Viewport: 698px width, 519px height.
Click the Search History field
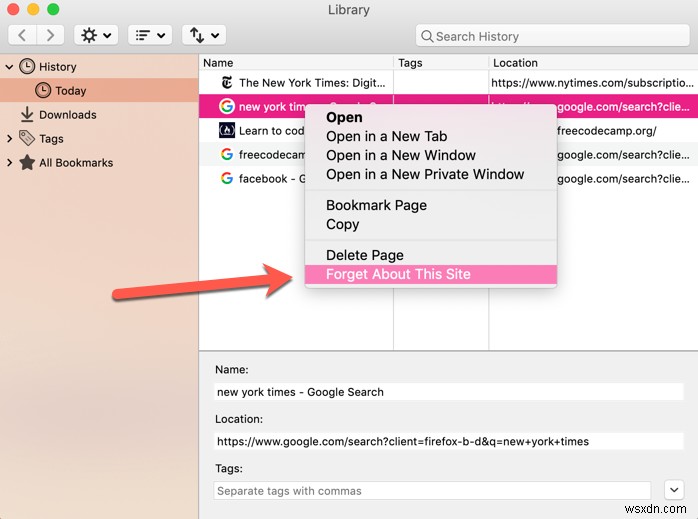pos(552,36)
